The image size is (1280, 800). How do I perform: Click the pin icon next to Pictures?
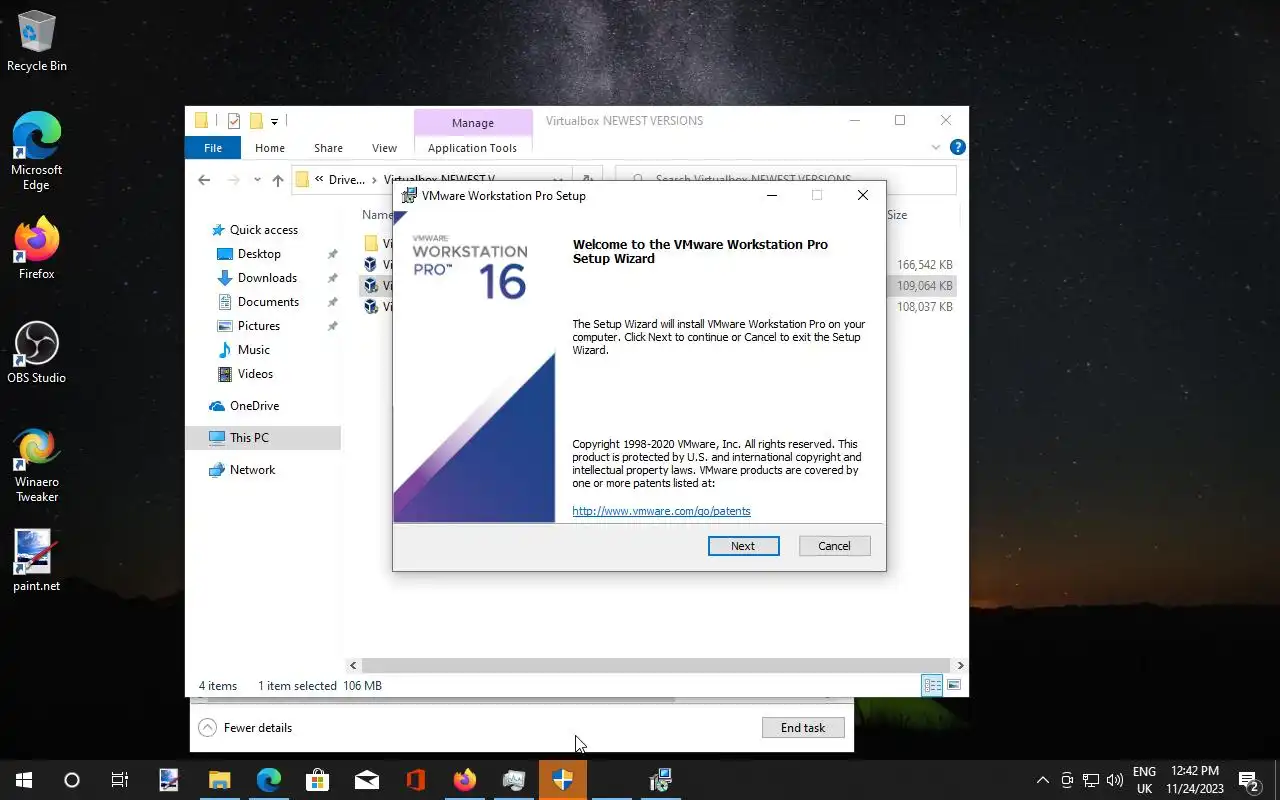pyautogui.click(x=333, y=326)
